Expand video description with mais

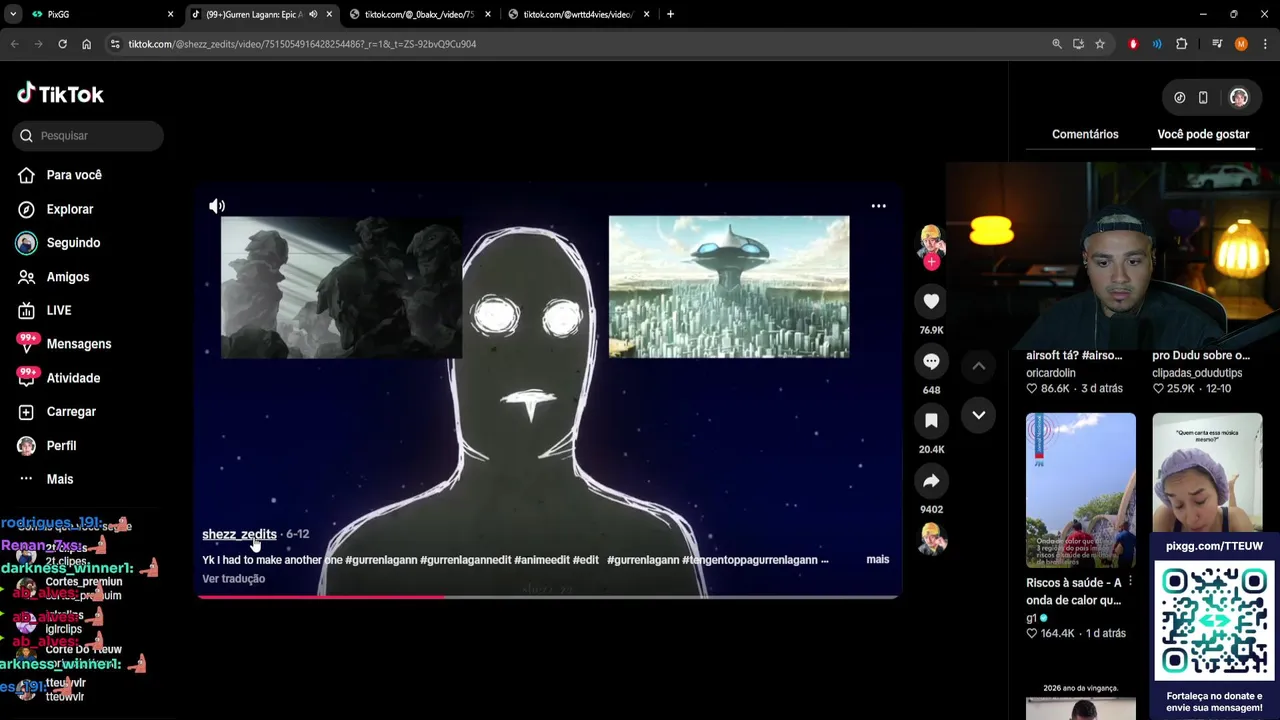(877, 559)
